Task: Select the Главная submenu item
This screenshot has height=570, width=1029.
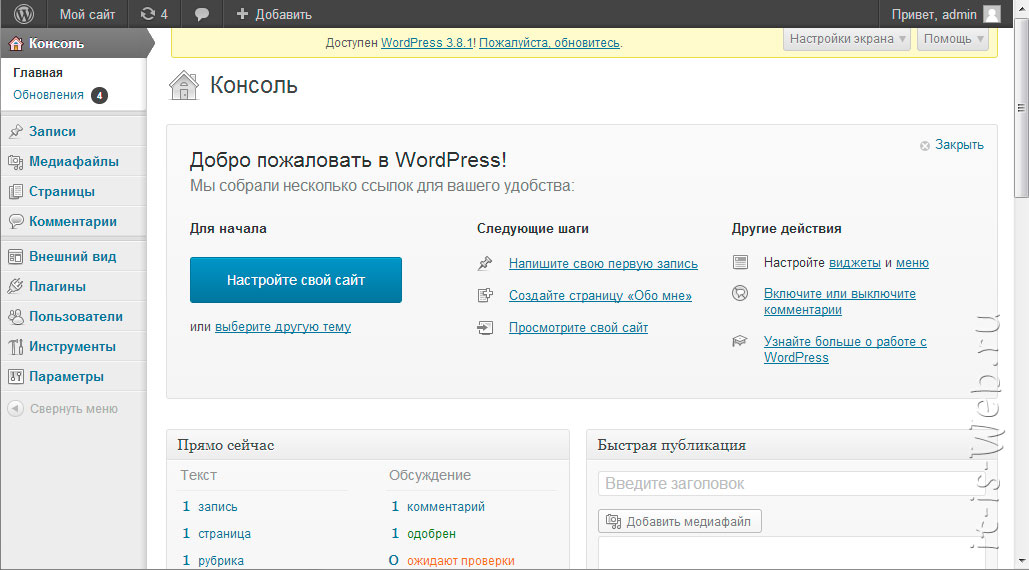Action: pos(38,73)
